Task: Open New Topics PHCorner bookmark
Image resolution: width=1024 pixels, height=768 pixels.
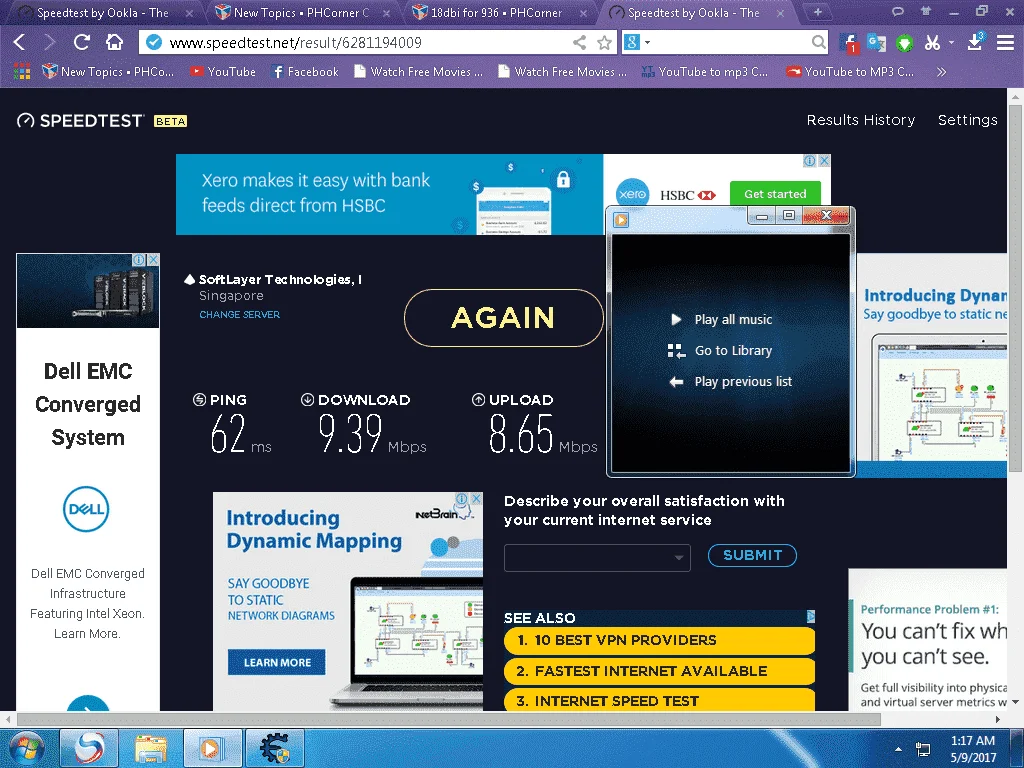Action: [x=108, y=72]
